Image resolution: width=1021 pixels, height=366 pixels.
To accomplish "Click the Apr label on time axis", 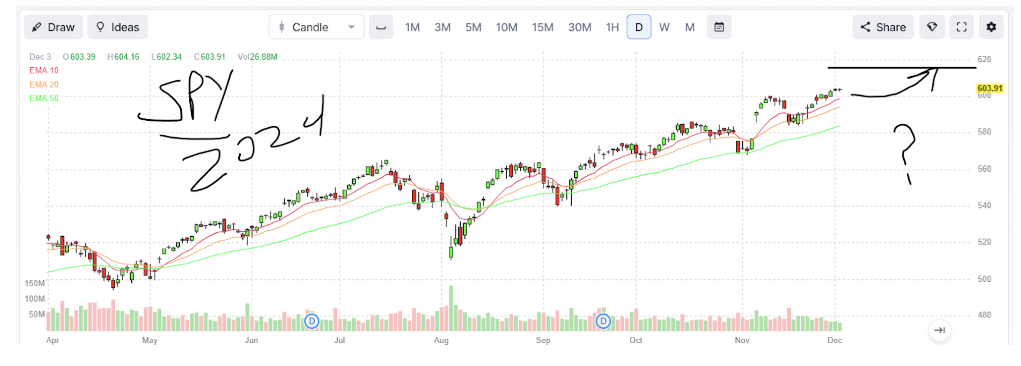I will 53,341.
